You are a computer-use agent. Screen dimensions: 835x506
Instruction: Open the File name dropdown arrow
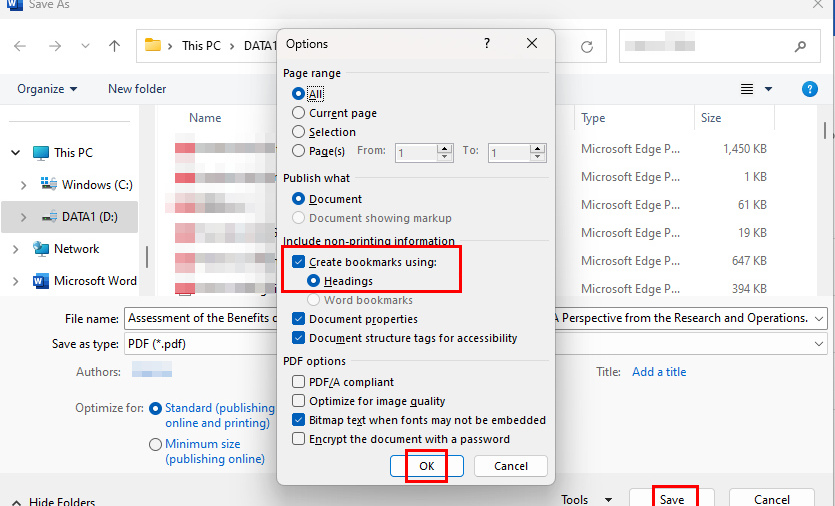tap(819, 319)
